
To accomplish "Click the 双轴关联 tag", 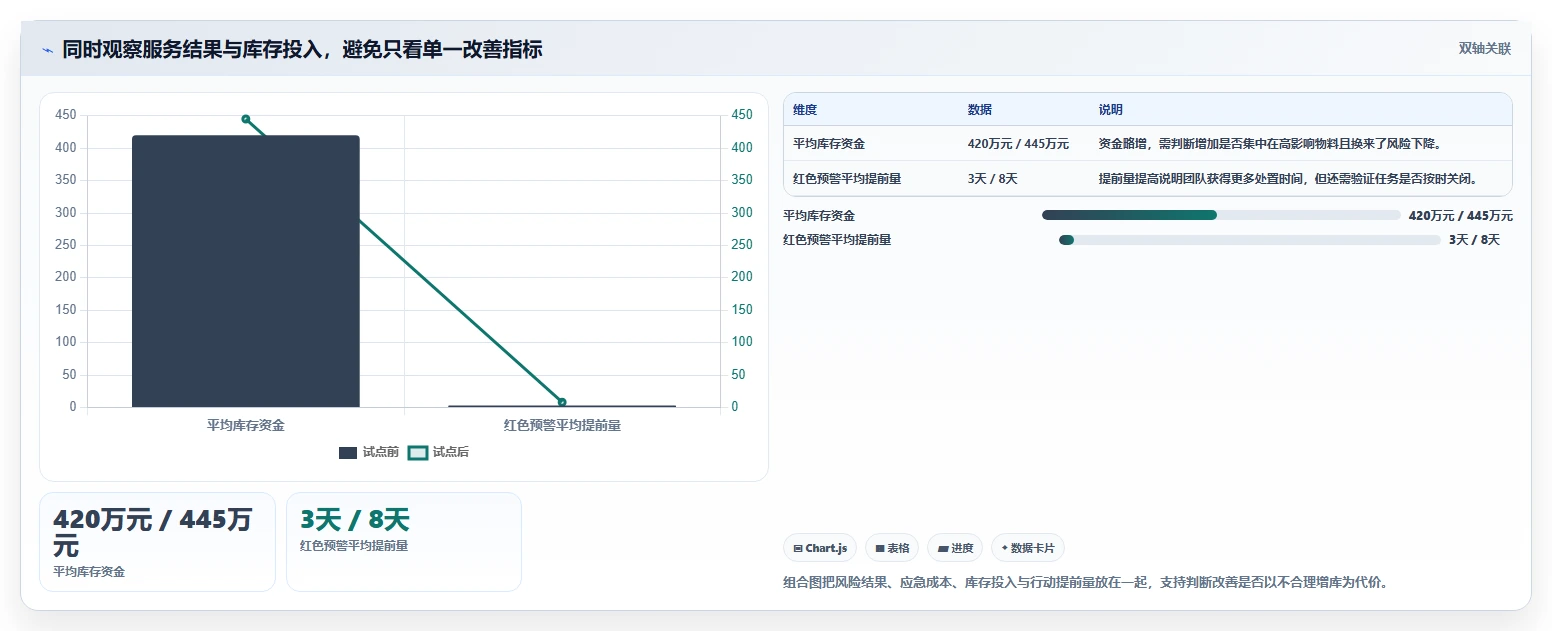I will tap(1484, 48).
